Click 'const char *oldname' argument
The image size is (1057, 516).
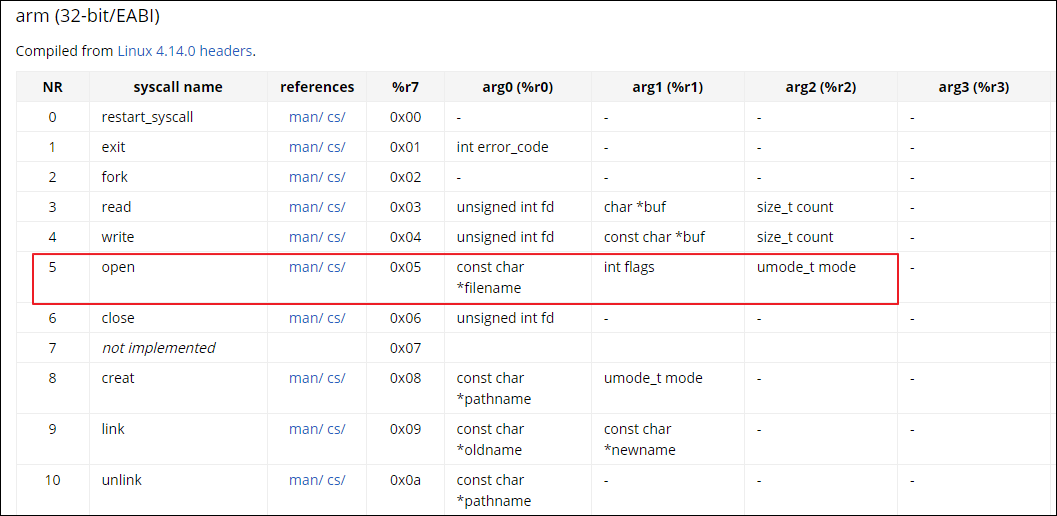tap(491, 439)
